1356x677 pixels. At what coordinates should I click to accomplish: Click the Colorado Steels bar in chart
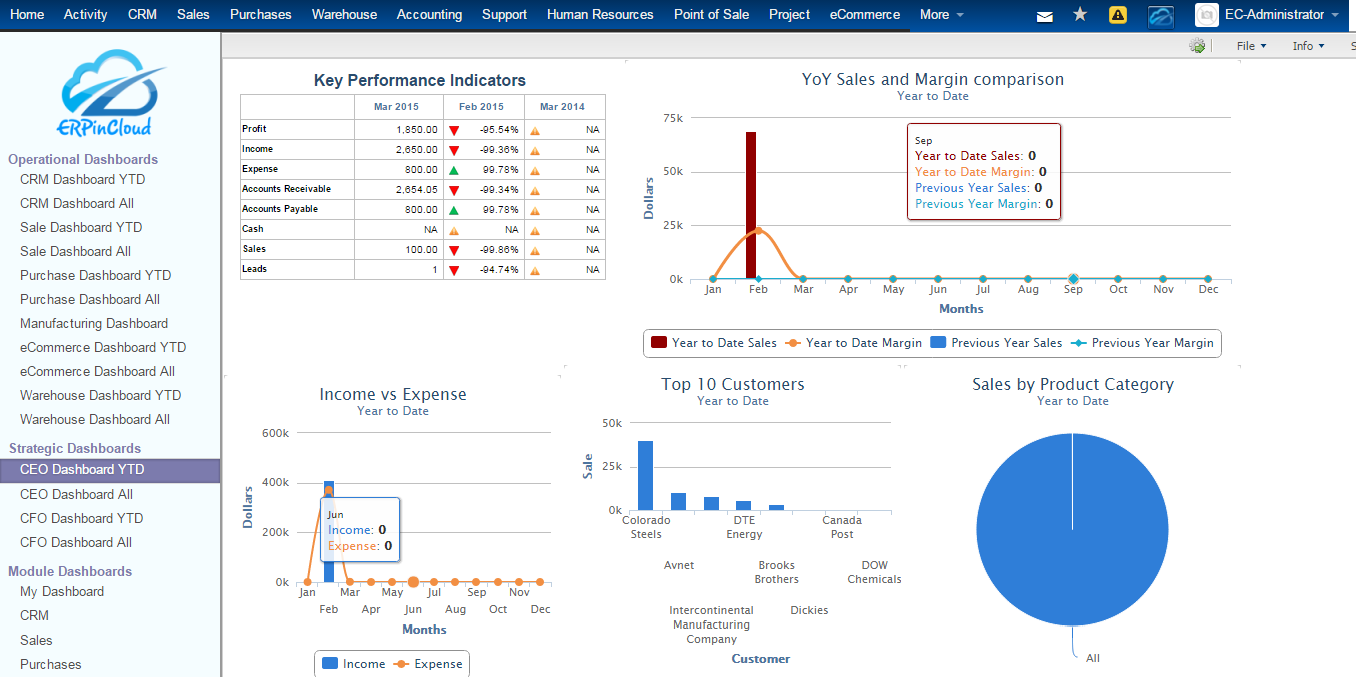click(645, 475)
